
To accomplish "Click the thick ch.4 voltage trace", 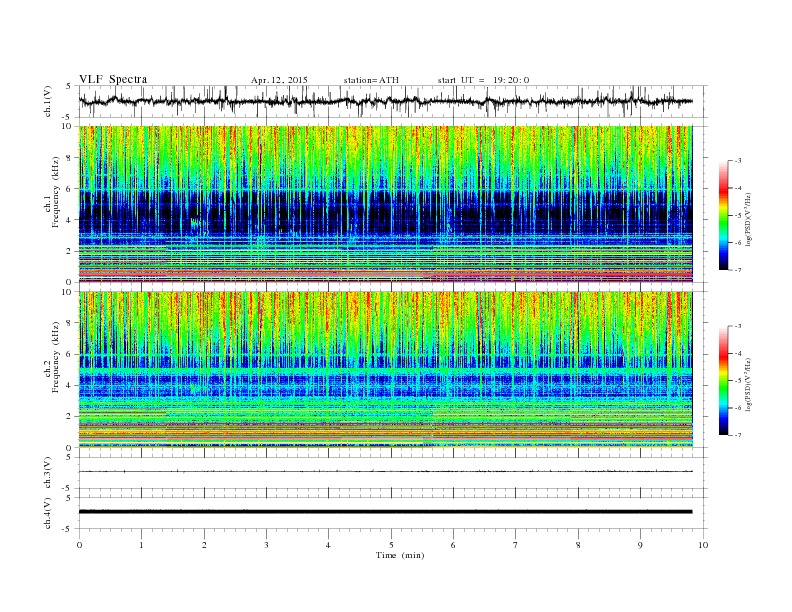I will [385, 512].
